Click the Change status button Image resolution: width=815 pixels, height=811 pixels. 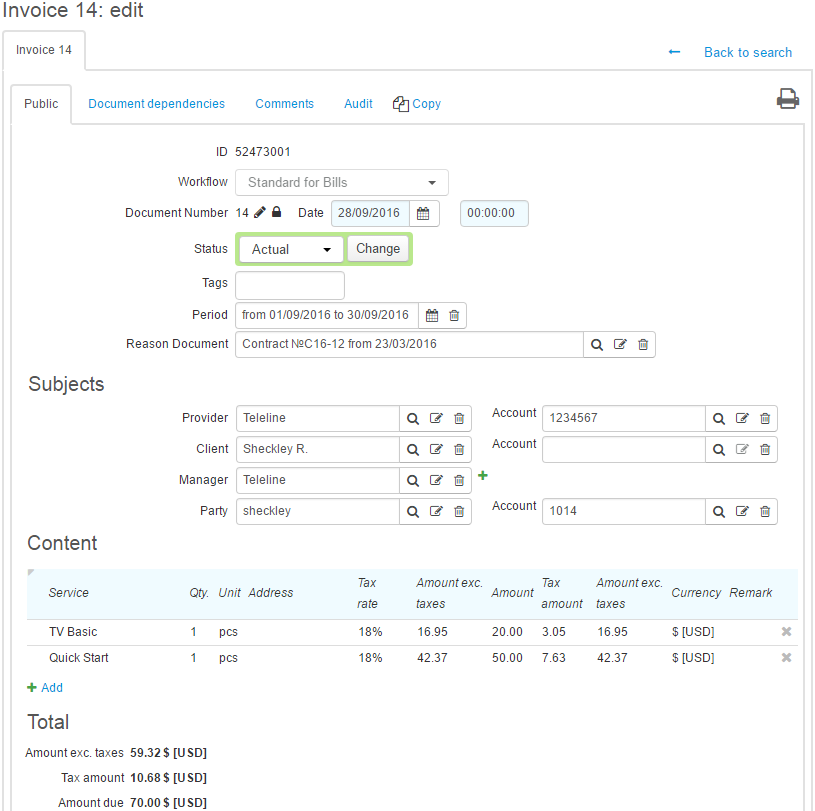click(378, 249)
